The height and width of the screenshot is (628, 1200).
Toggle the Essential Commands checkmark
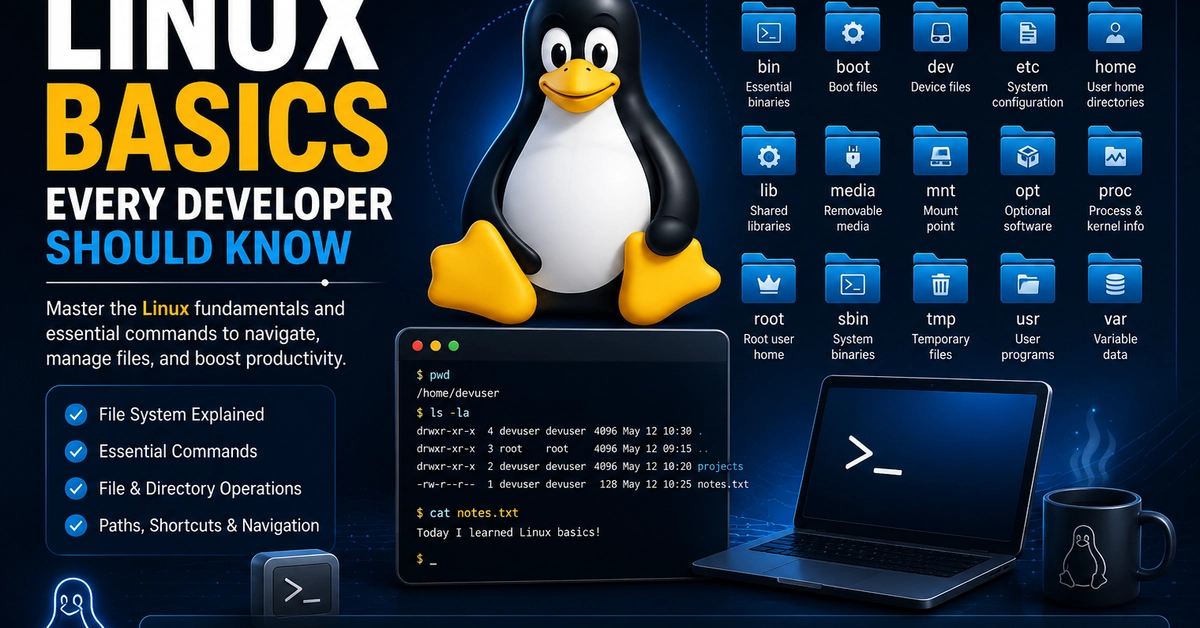click(x=75, y=451)
